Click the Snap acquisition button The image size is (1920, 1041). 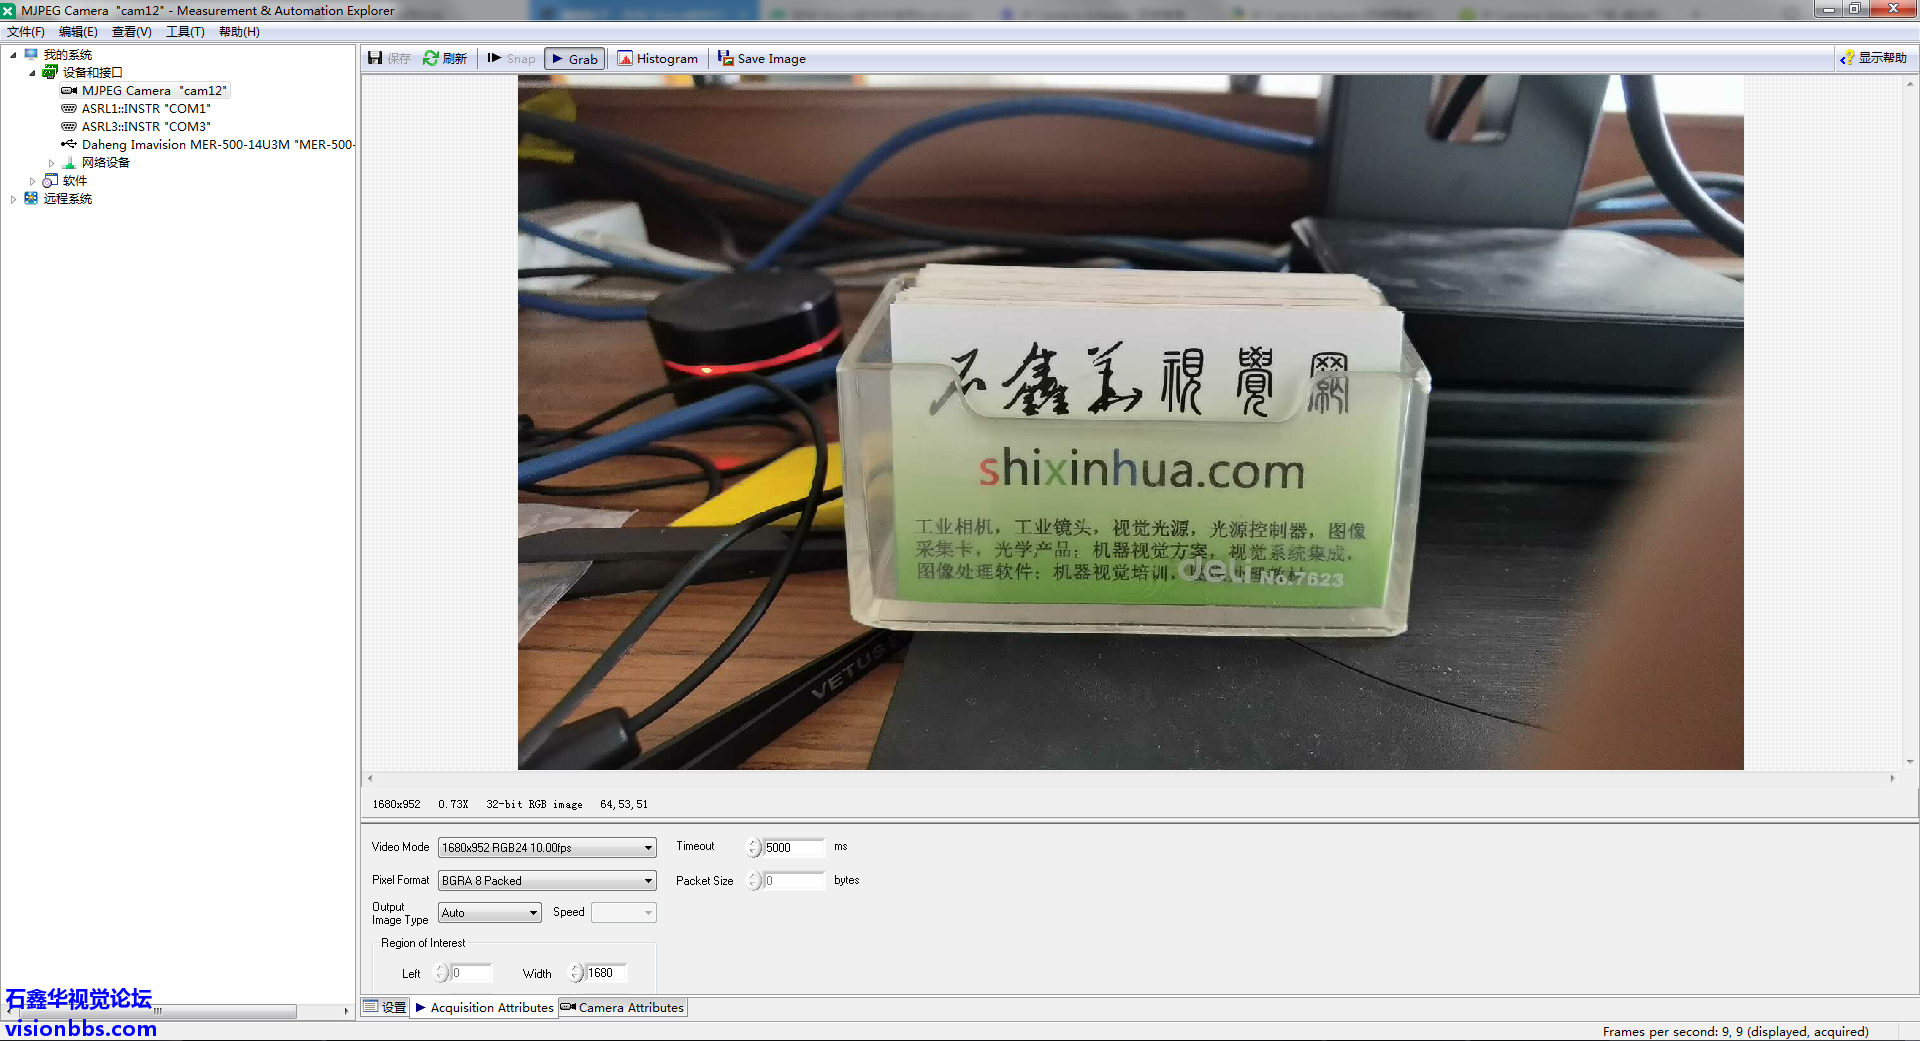point(511,58)
